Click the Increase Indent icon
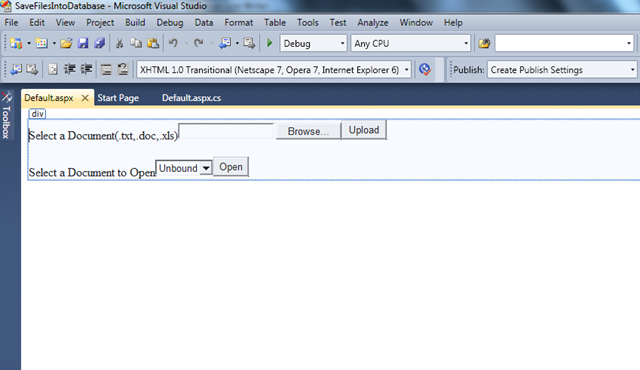Screen dimensions: 640x370 [86, 69]
